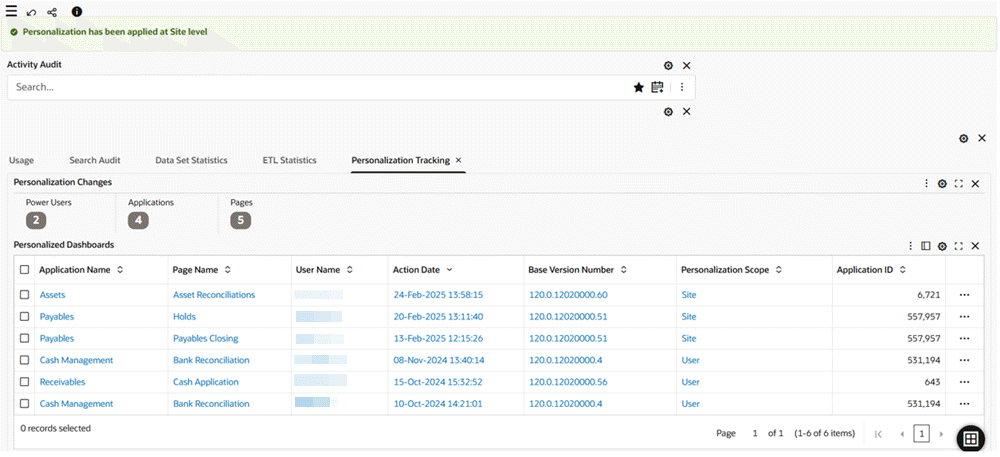Go to the previous results page

click(x=902, y=434)
